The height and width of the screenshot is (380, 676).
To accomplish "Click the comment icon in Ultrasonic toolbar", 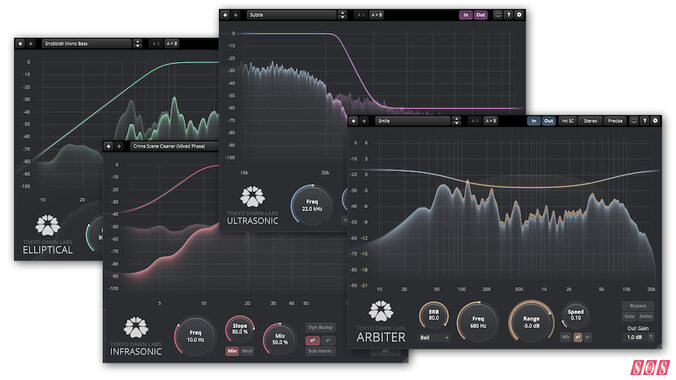I will coord(498,15).
